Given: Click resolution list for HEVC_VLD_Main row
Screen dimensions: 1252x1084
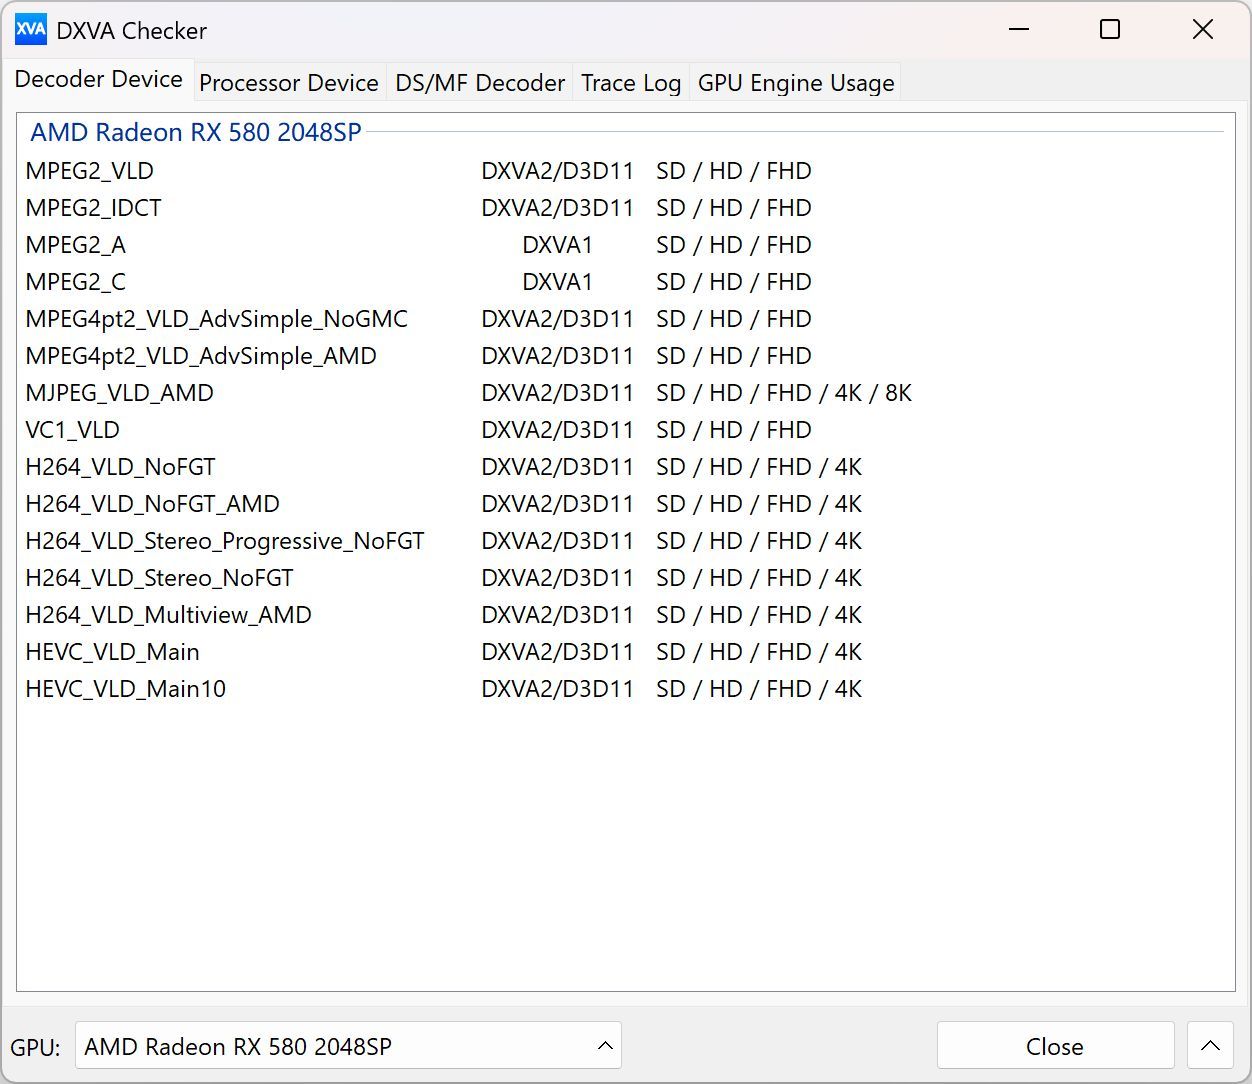Looking at the screenshot, I should point(759,652).
